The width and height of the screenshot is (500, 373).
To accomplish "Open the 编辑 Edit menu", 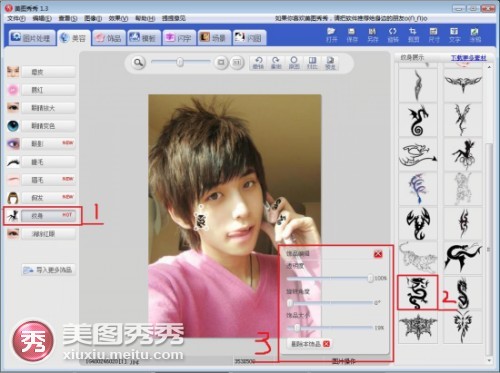I will coord(42,18).
